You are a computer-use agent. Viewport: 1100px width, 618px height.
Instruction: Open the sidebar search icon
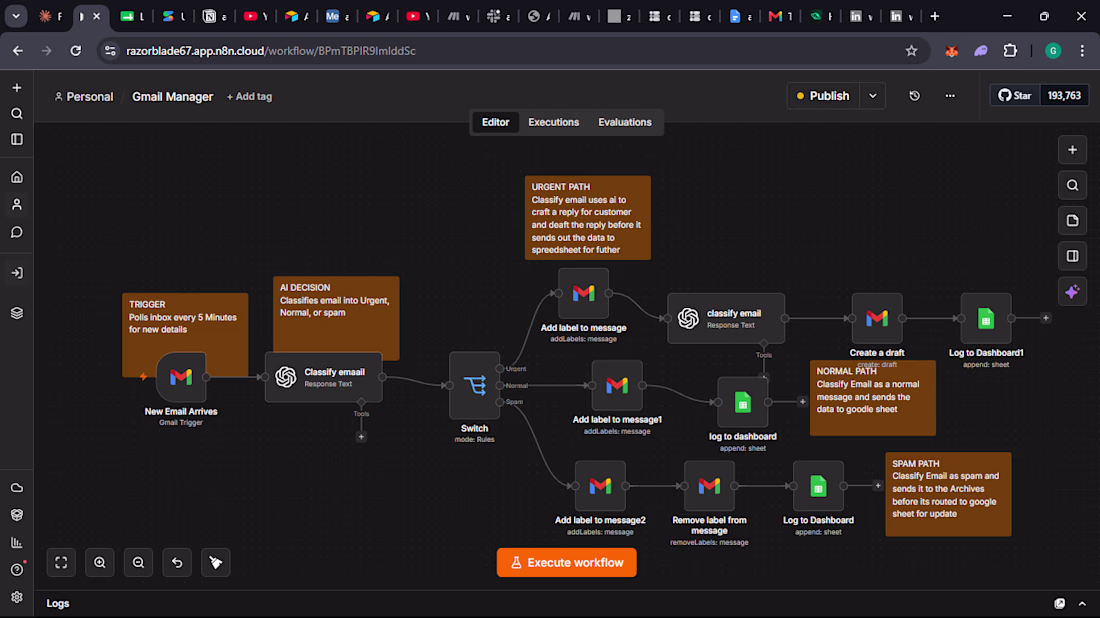(17, 114)
